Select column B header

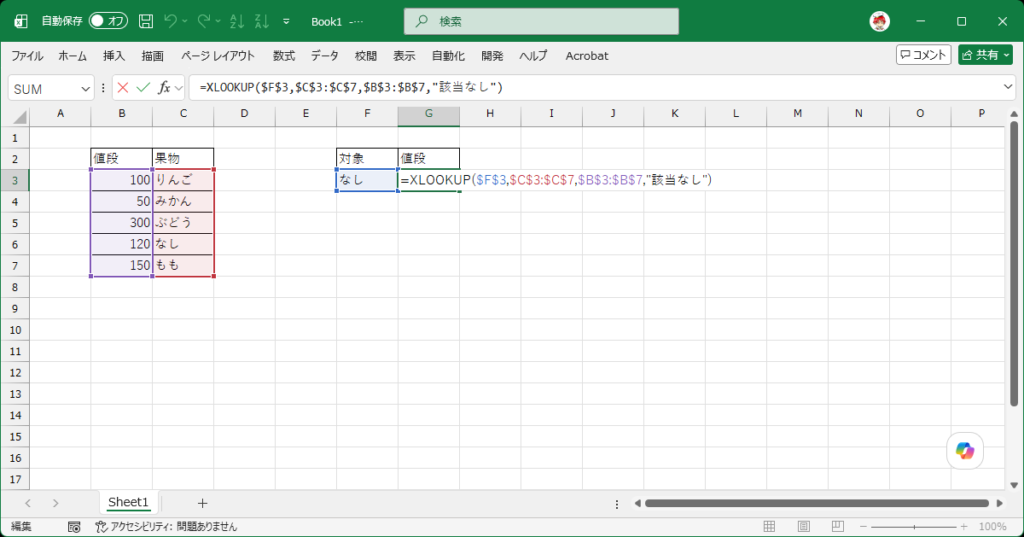tap(121, 114)
